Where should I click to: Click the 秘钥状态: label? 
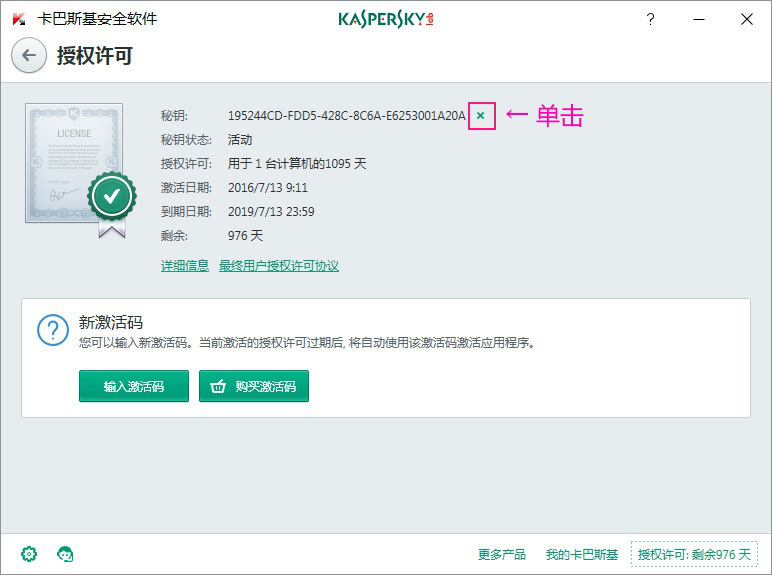coord(186,140)
